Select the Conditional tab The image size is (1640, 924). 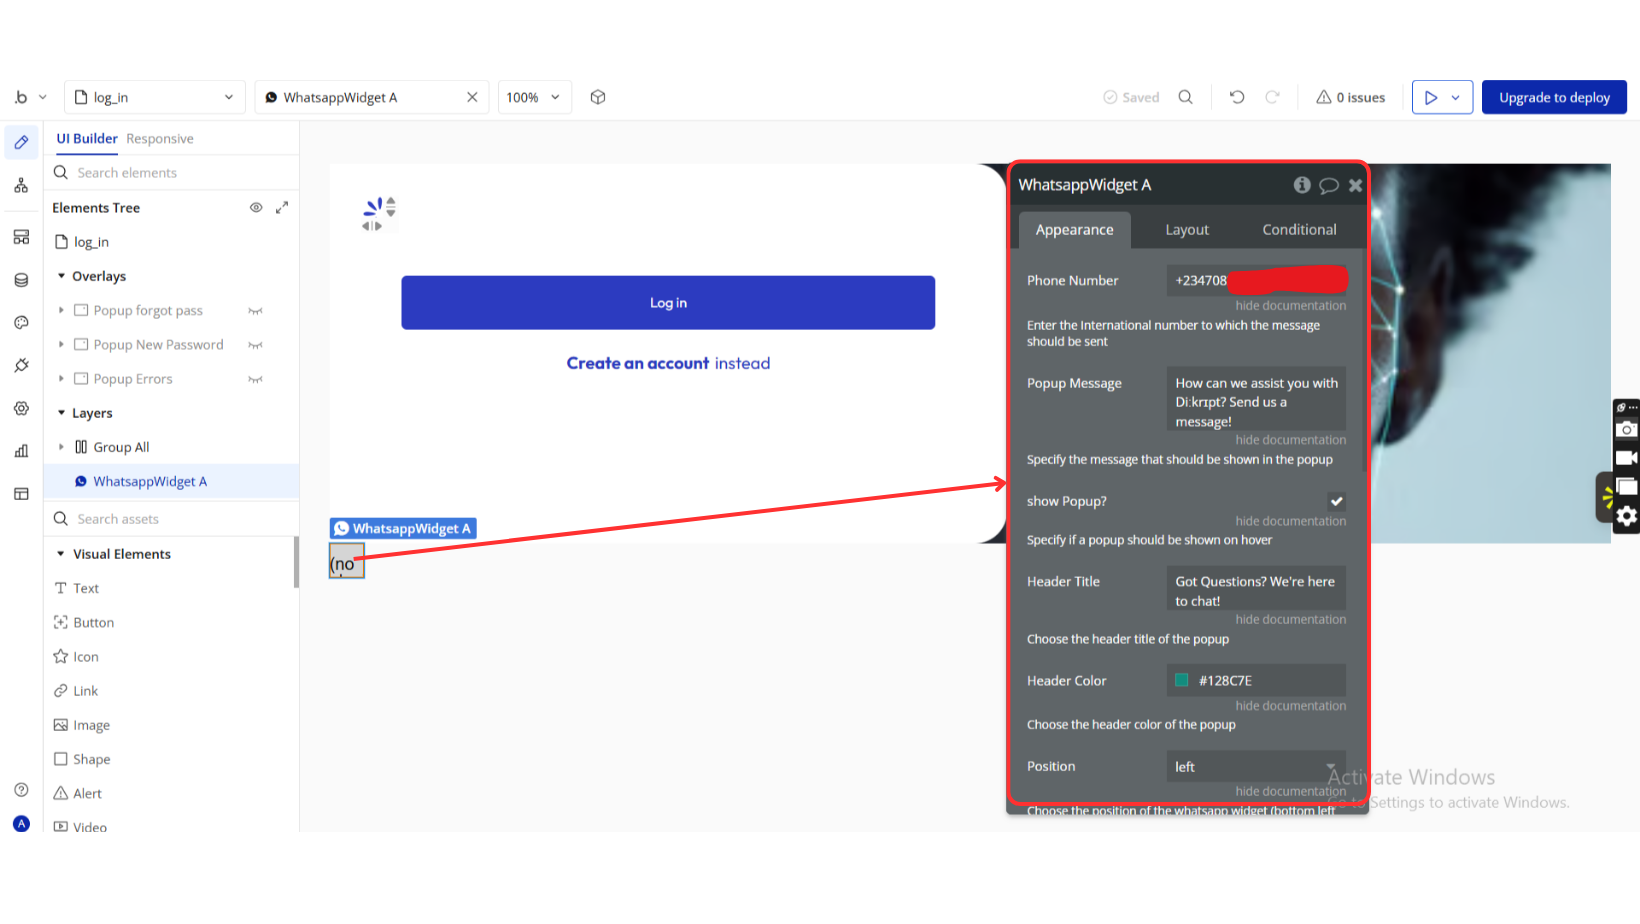pos(1299,230)
